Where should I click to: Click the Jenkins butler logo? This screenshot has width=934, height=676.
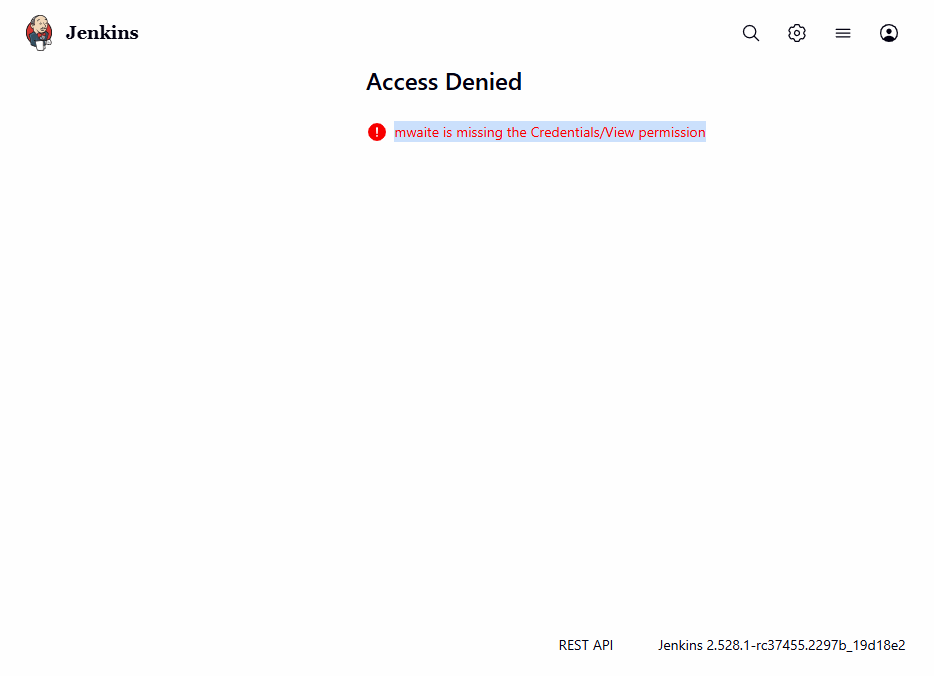pos(39,33)
